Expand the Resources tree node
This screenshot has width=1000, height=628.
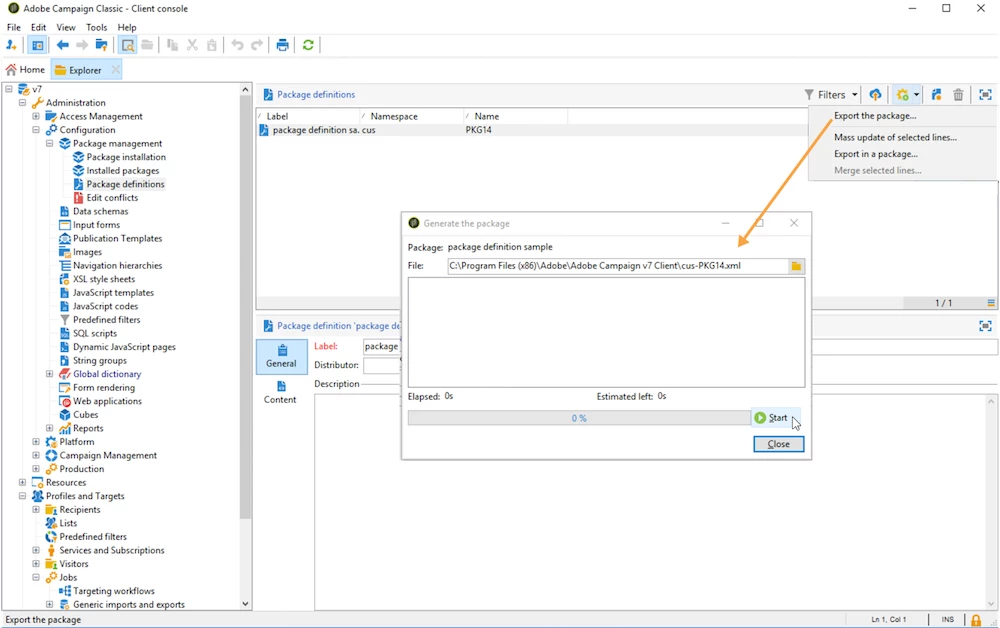pyautogui.click(x=22, y=482)
